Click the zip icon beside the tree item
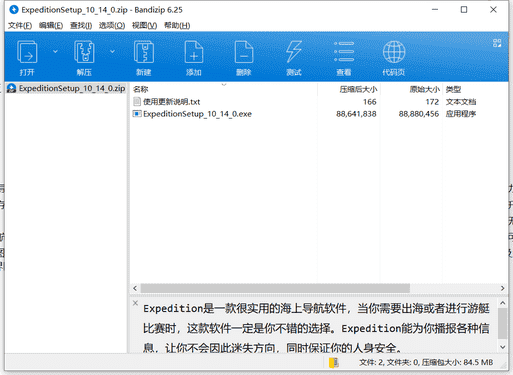 tap(12, 88)
